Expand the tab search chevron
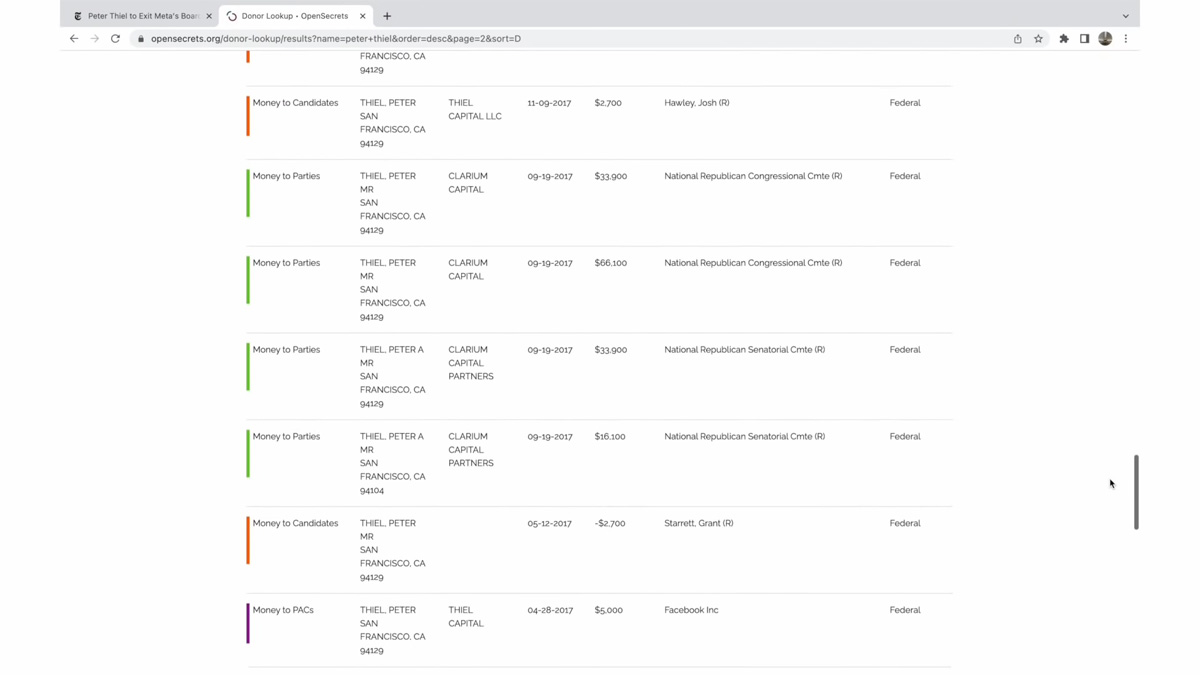The width and height of the screenshot is (1200, 675). [x=1125, y=16]
